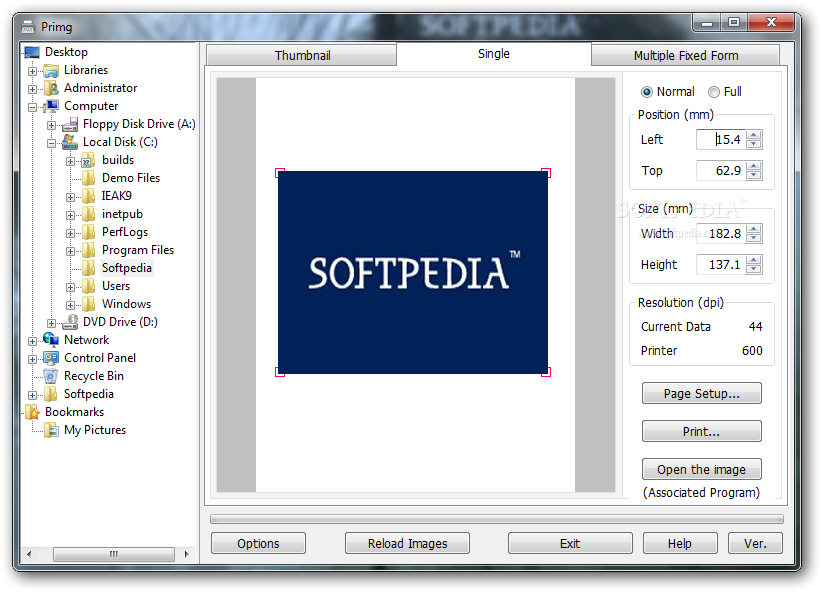Viewport: 822px width, 592px height.
Task: Click the bottom-right image resize handle
Action: click(546, 372)
